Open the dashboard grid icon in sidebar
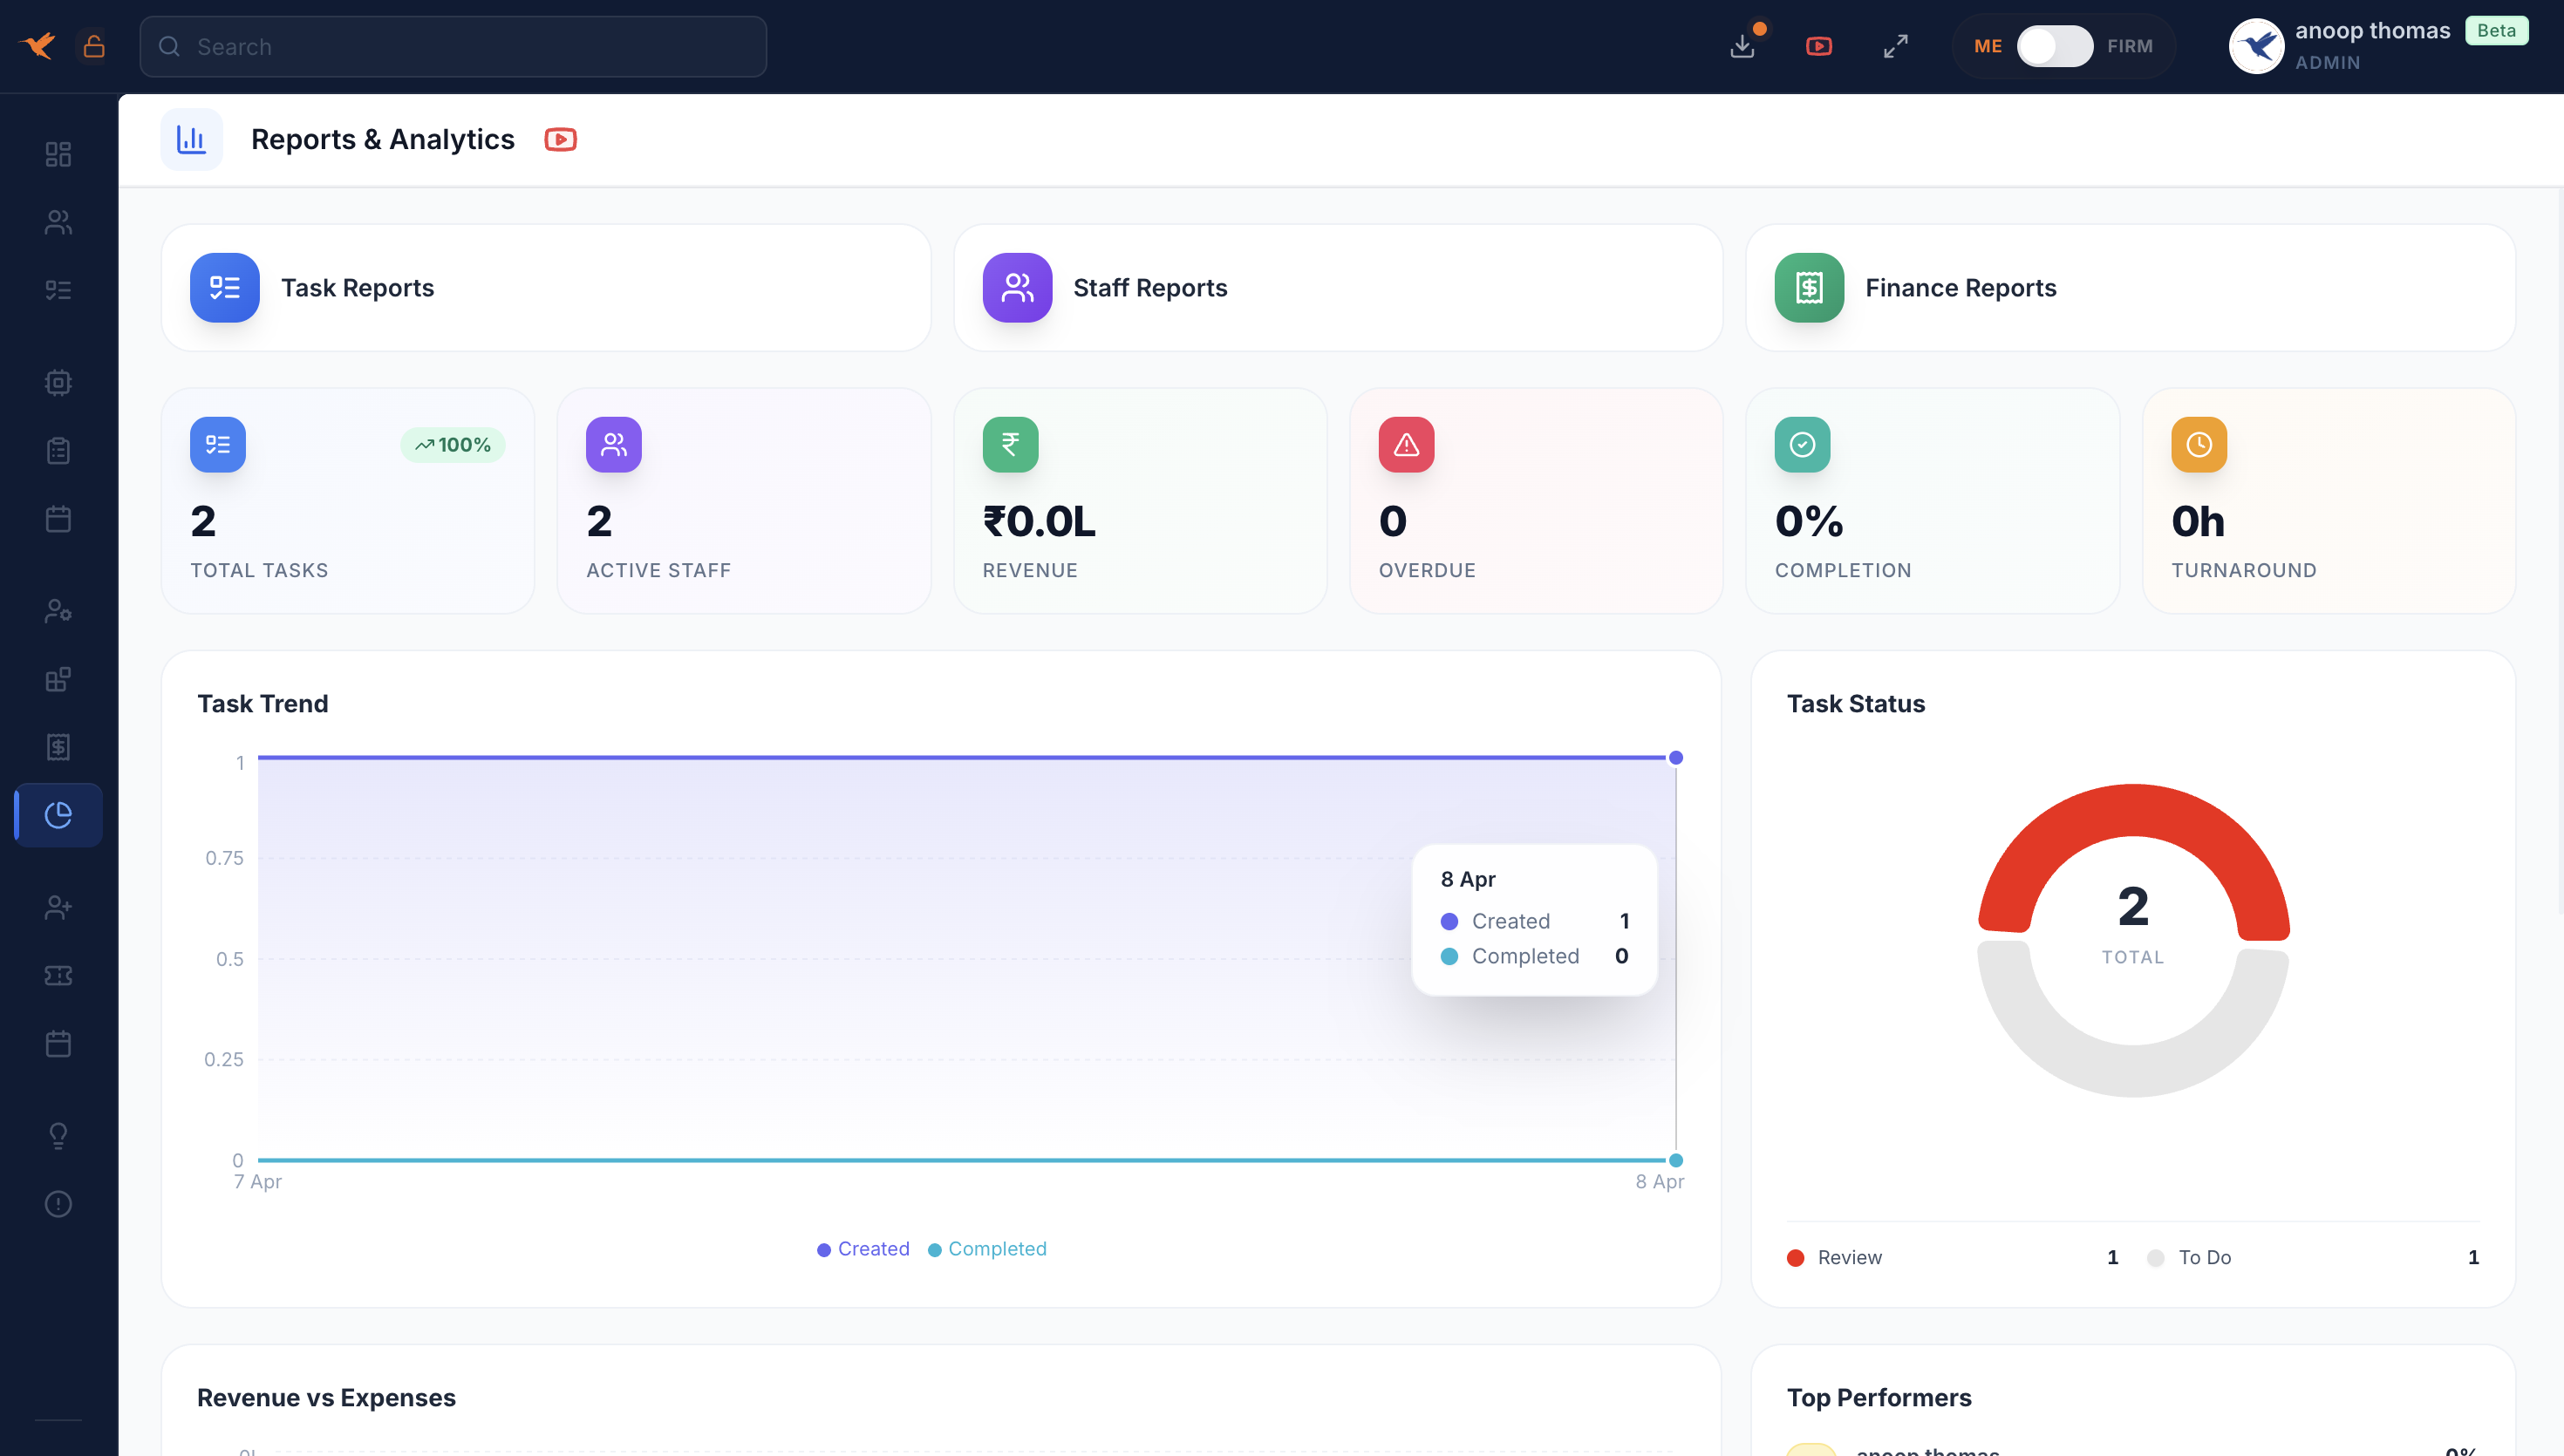Viewport: 2564px width, 1456px height. 58,154
